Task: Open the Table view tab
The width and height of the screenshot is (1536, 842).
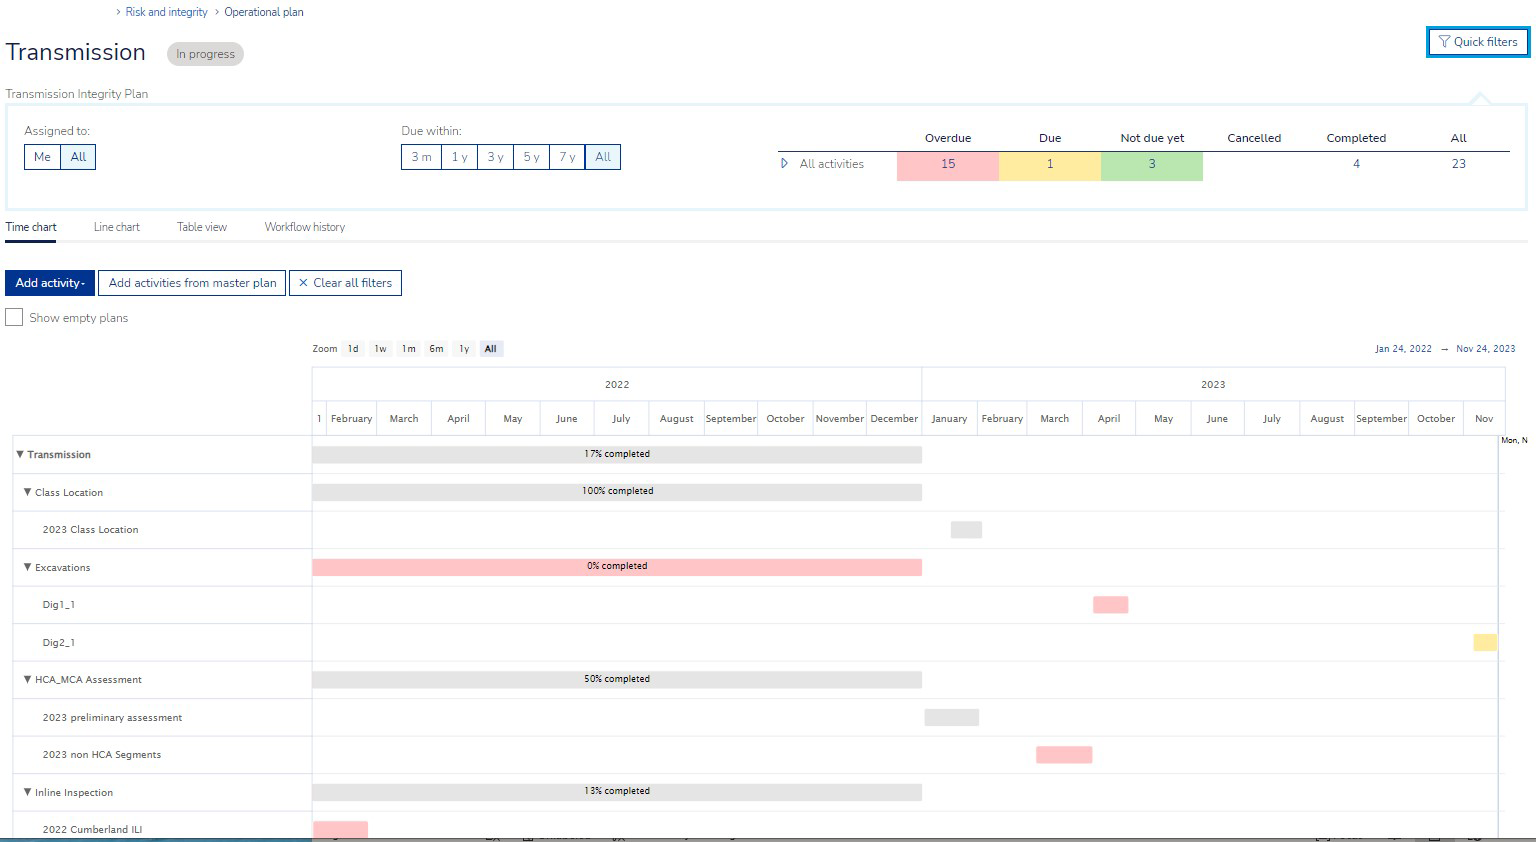Action: 202,227
